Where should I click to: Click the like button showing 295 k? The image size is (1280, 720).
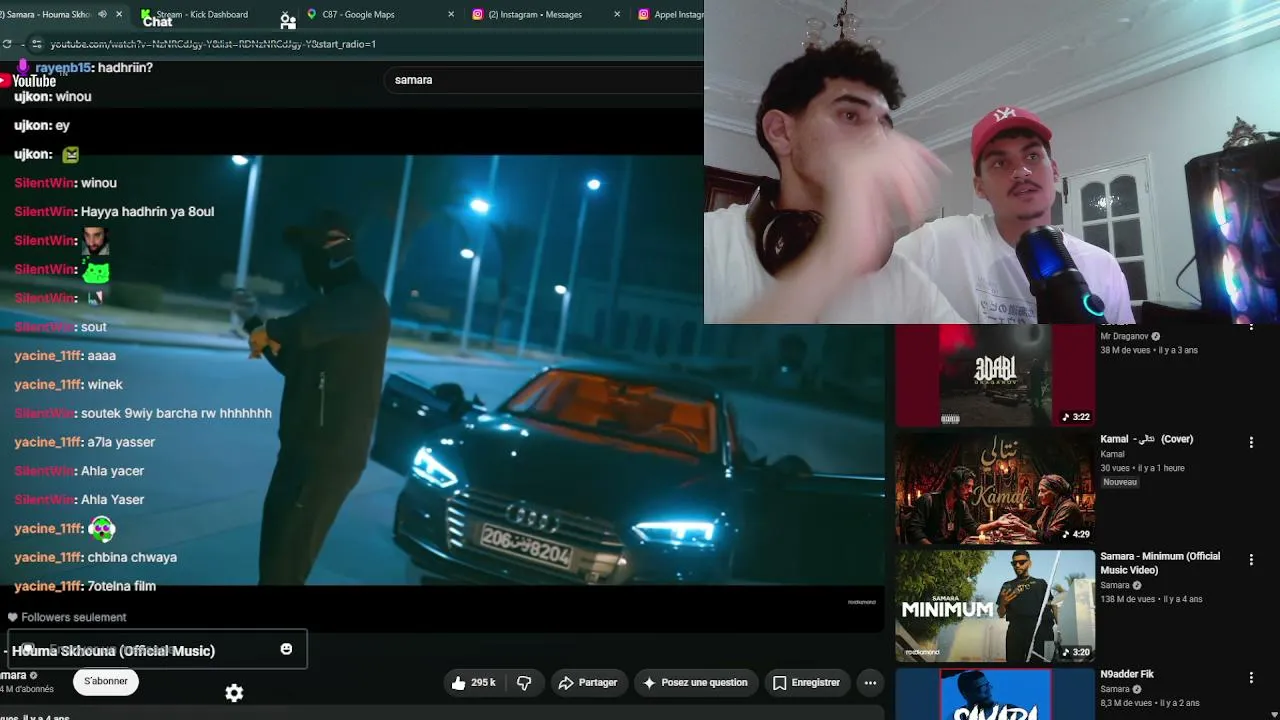tap(473, 683)
